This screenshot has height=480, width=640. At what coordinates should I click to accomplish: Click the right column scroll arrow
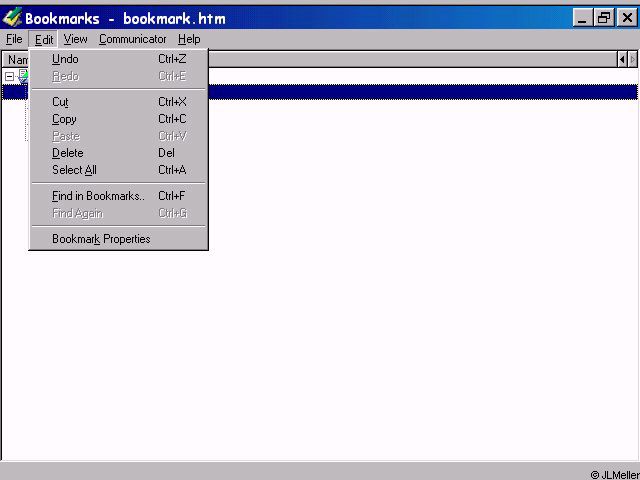coord(632,60)
